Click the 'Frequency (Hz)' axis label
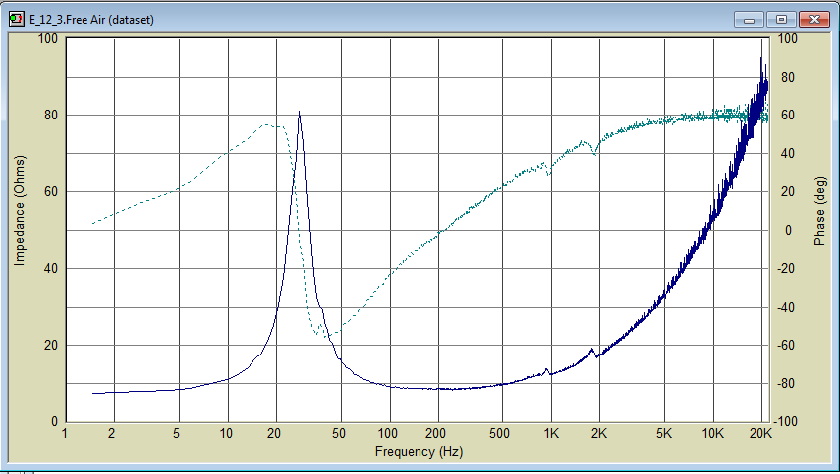The image size is (840, 474). click(418, 452)
